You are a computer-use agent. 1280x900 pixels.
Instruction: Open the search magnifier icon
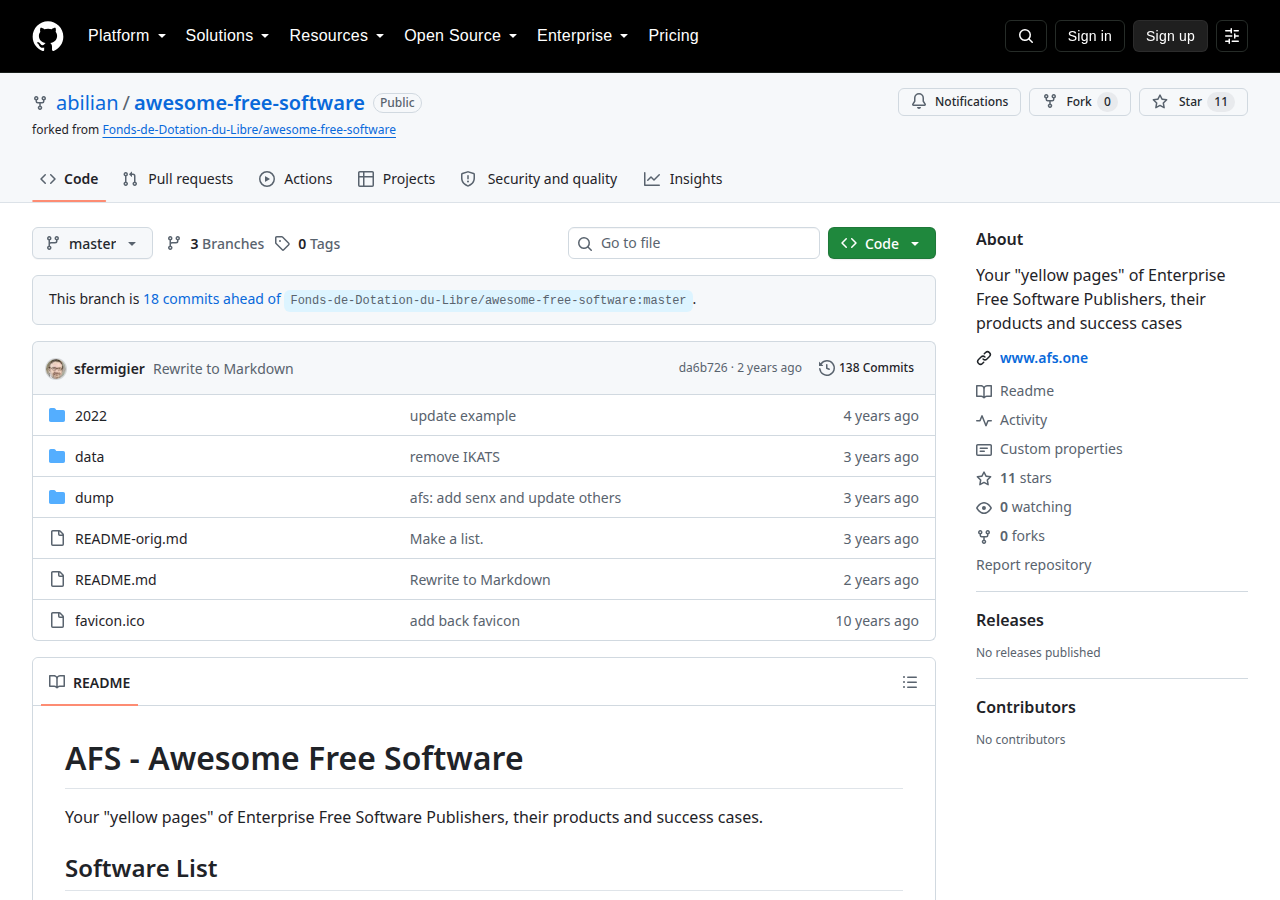(1026, 36)
